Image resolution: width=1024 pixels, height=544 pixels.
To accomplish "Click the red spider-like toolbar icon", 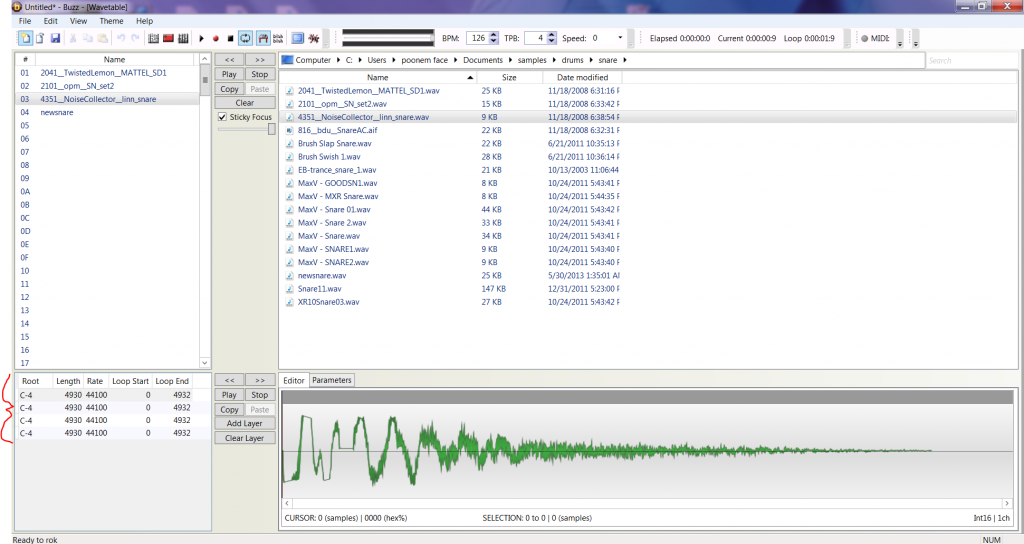I will pyautogui.click(x=313, y=39).
